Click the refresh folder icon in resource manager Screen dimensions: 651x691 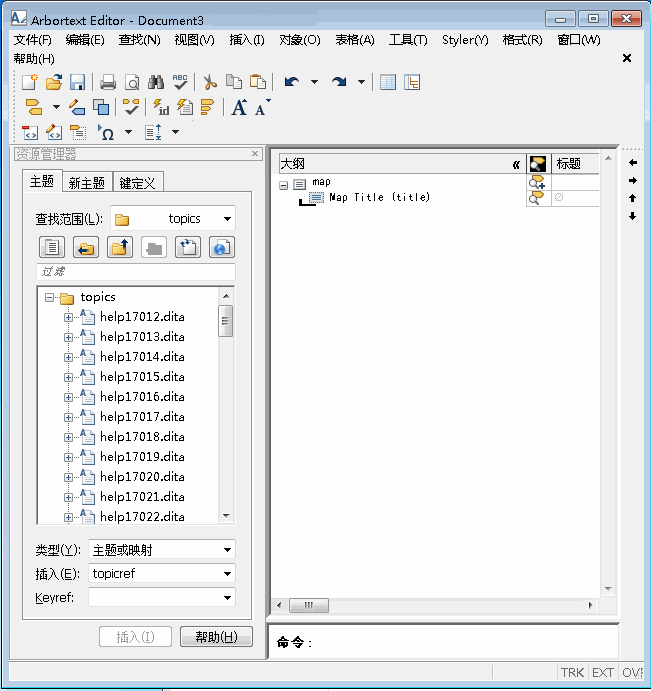188,248
